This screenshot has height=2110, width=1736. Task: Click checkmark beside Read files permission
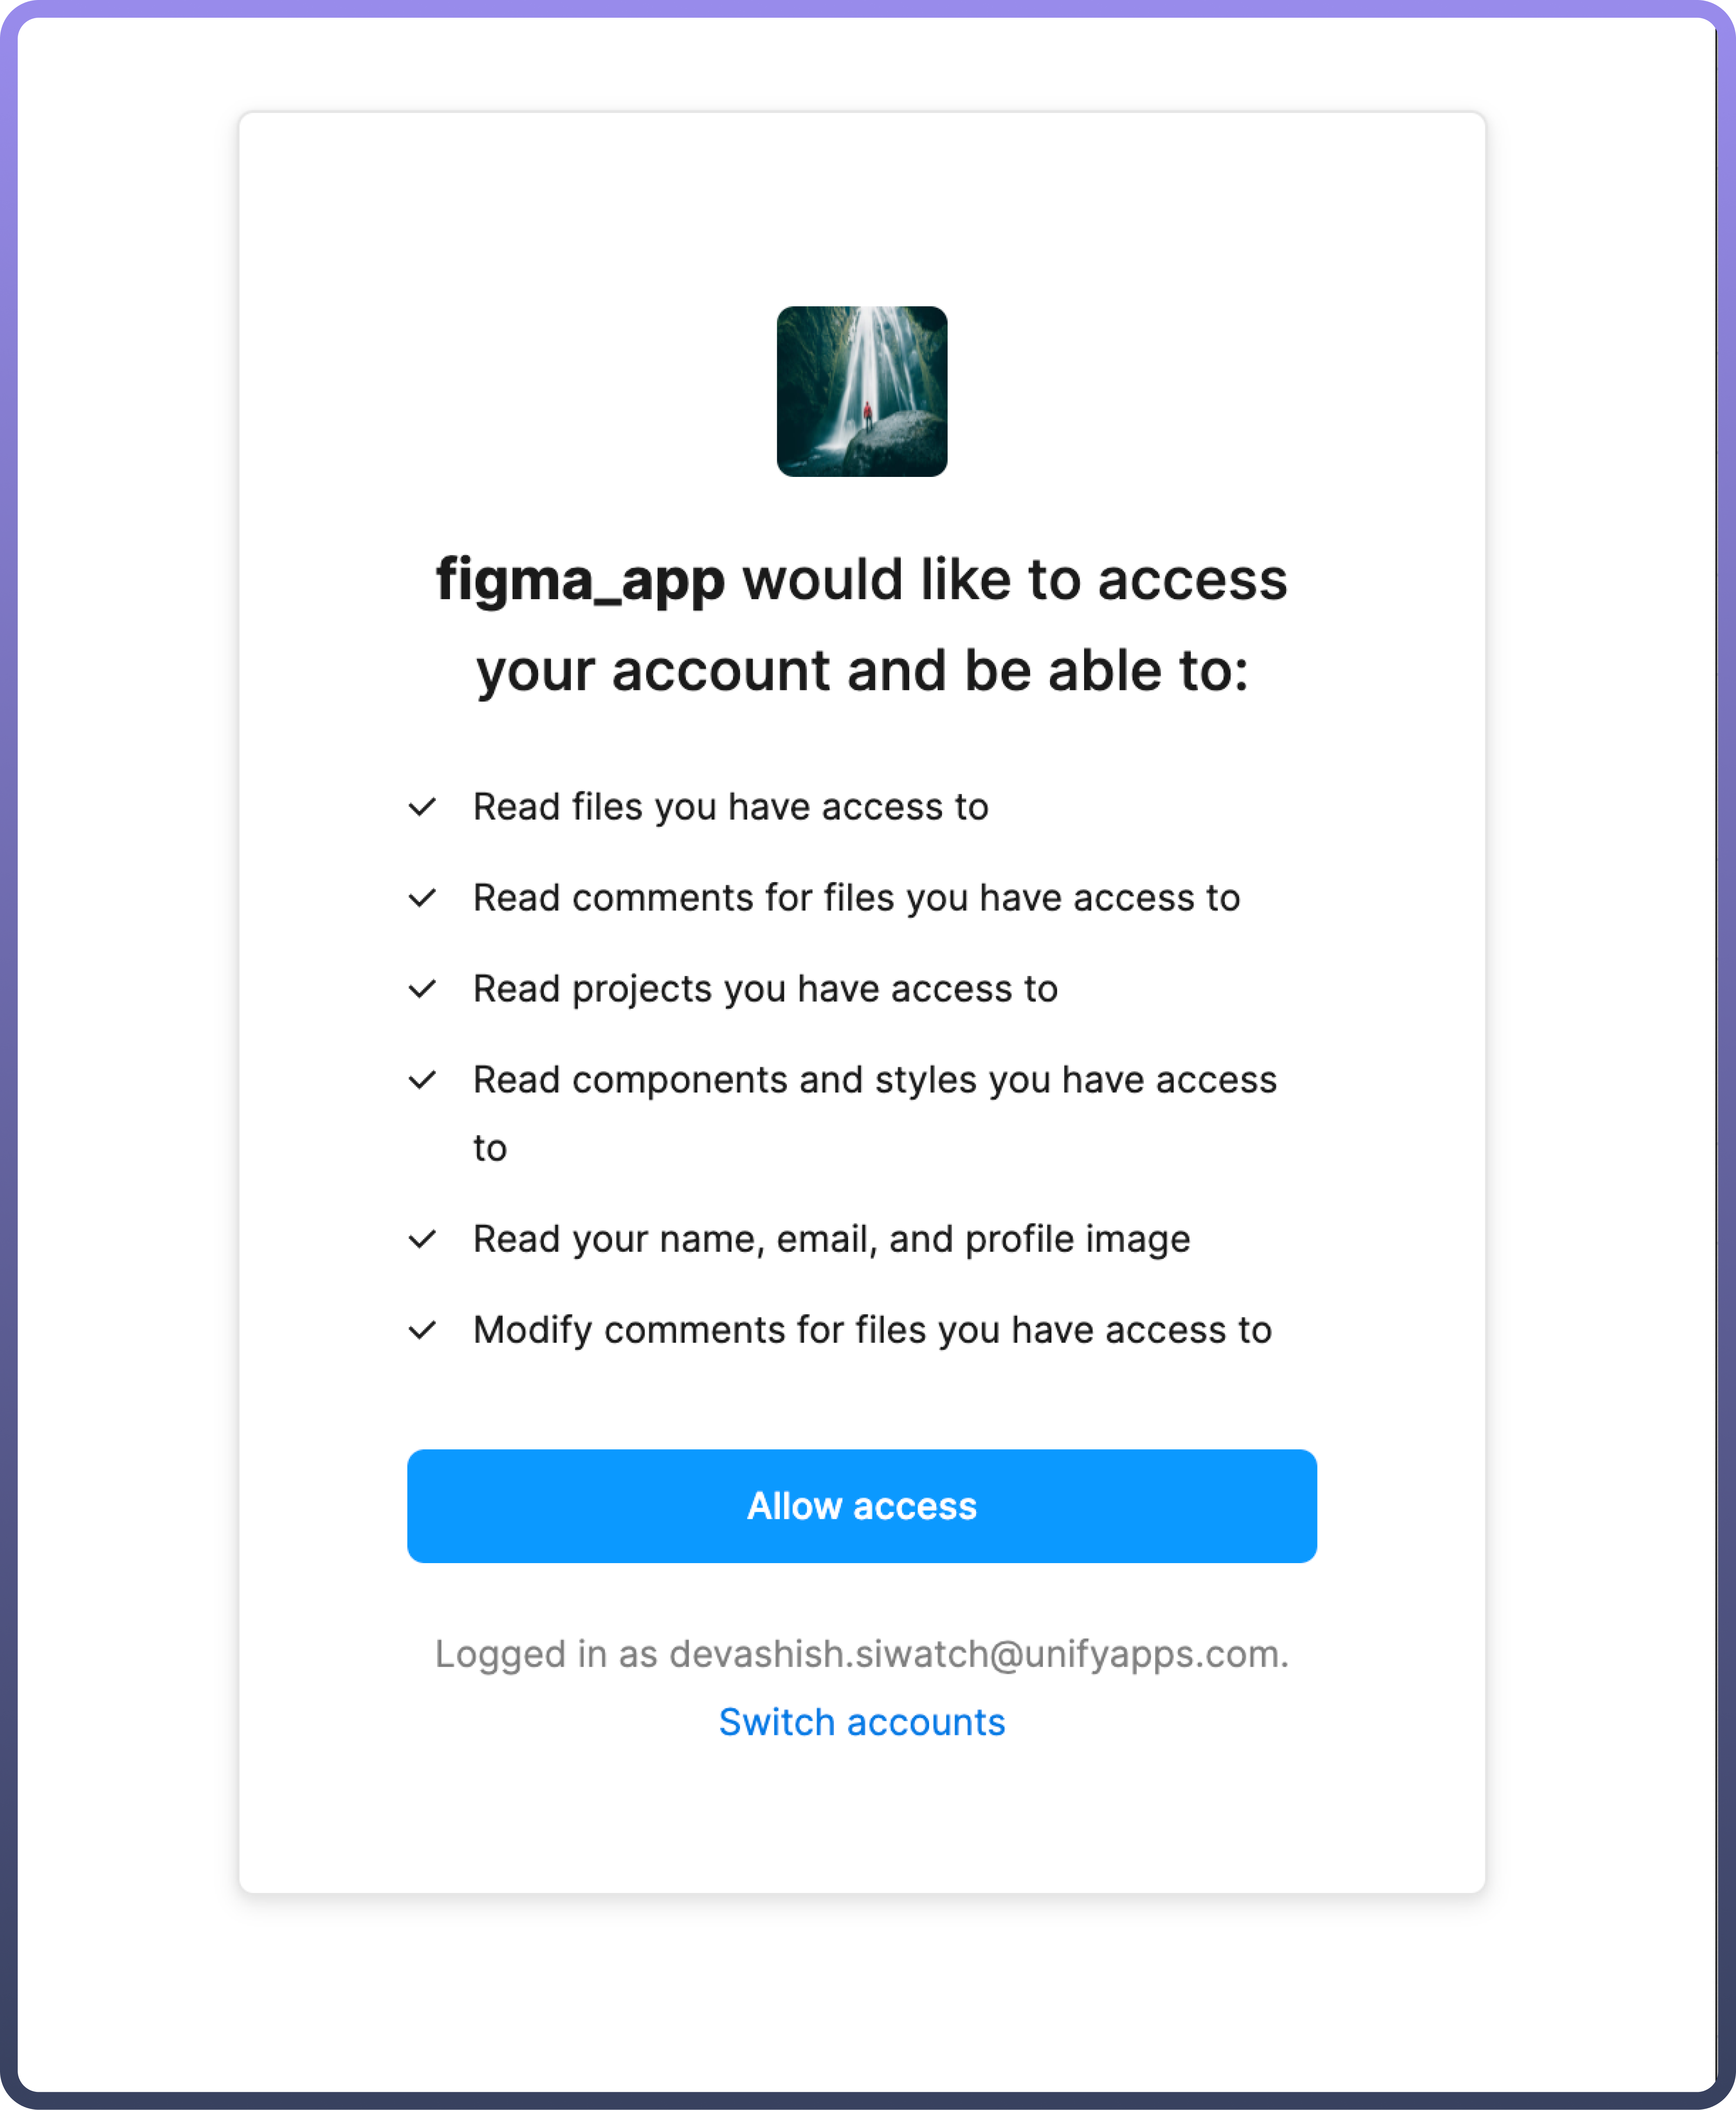click(x=423, y=807)
